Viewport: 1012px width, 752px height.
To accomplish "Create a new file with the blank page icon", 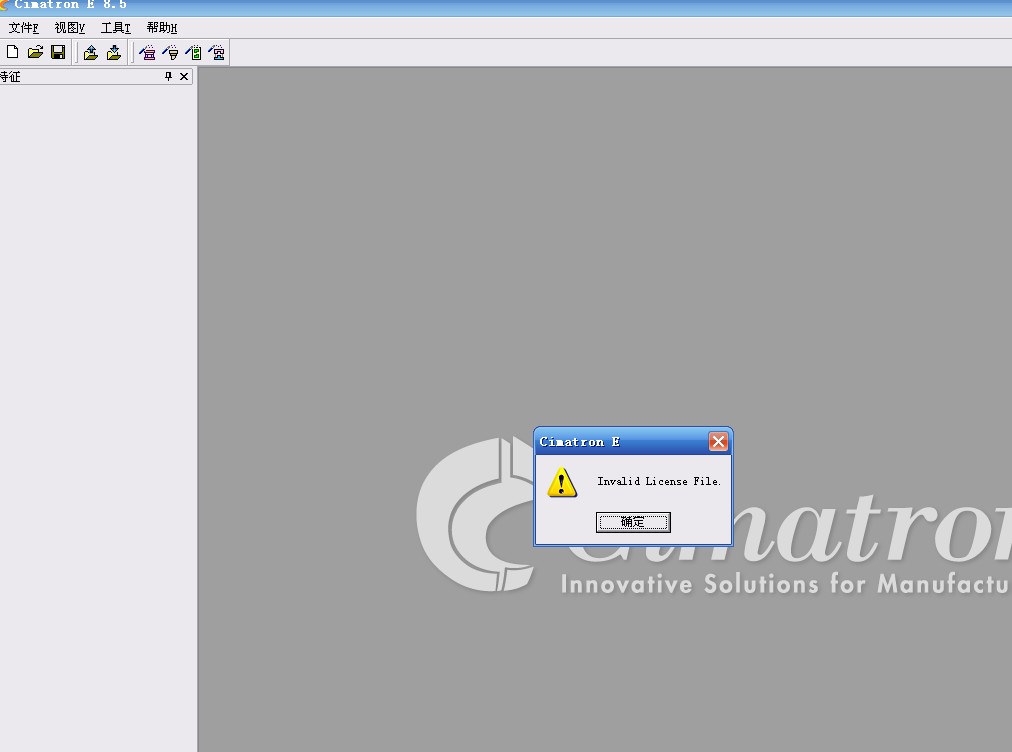I will 12,52.
